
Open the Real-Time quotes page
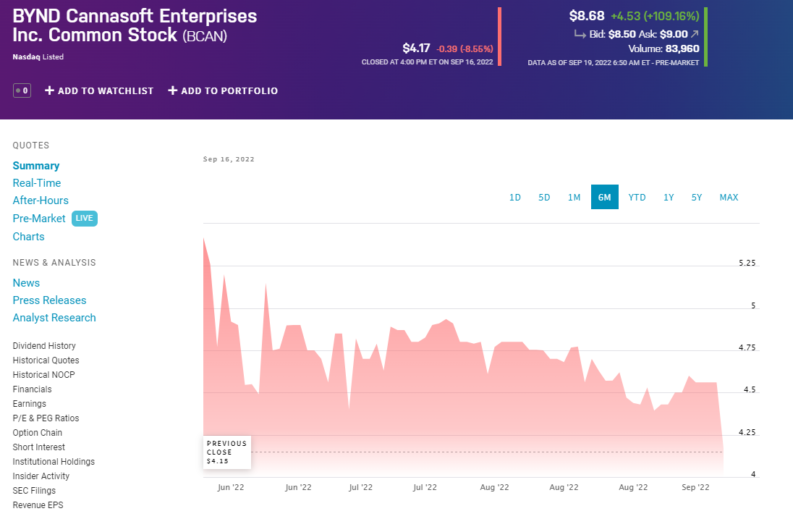tap(36, 183)
